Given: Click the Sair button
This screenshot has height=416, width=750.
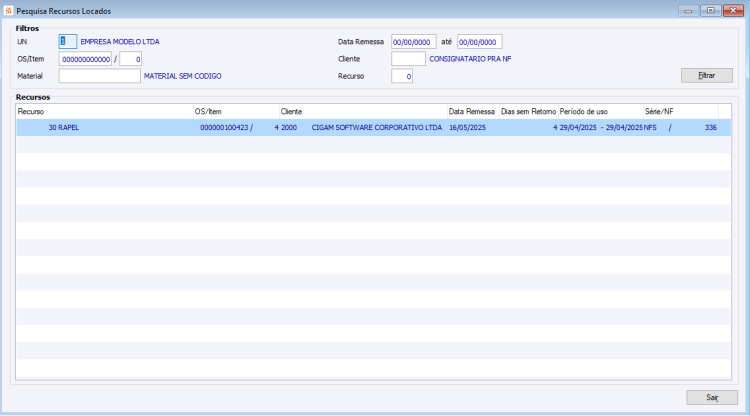Looking at the screenshot, I should pyautogui.click(x=712, y=397).
